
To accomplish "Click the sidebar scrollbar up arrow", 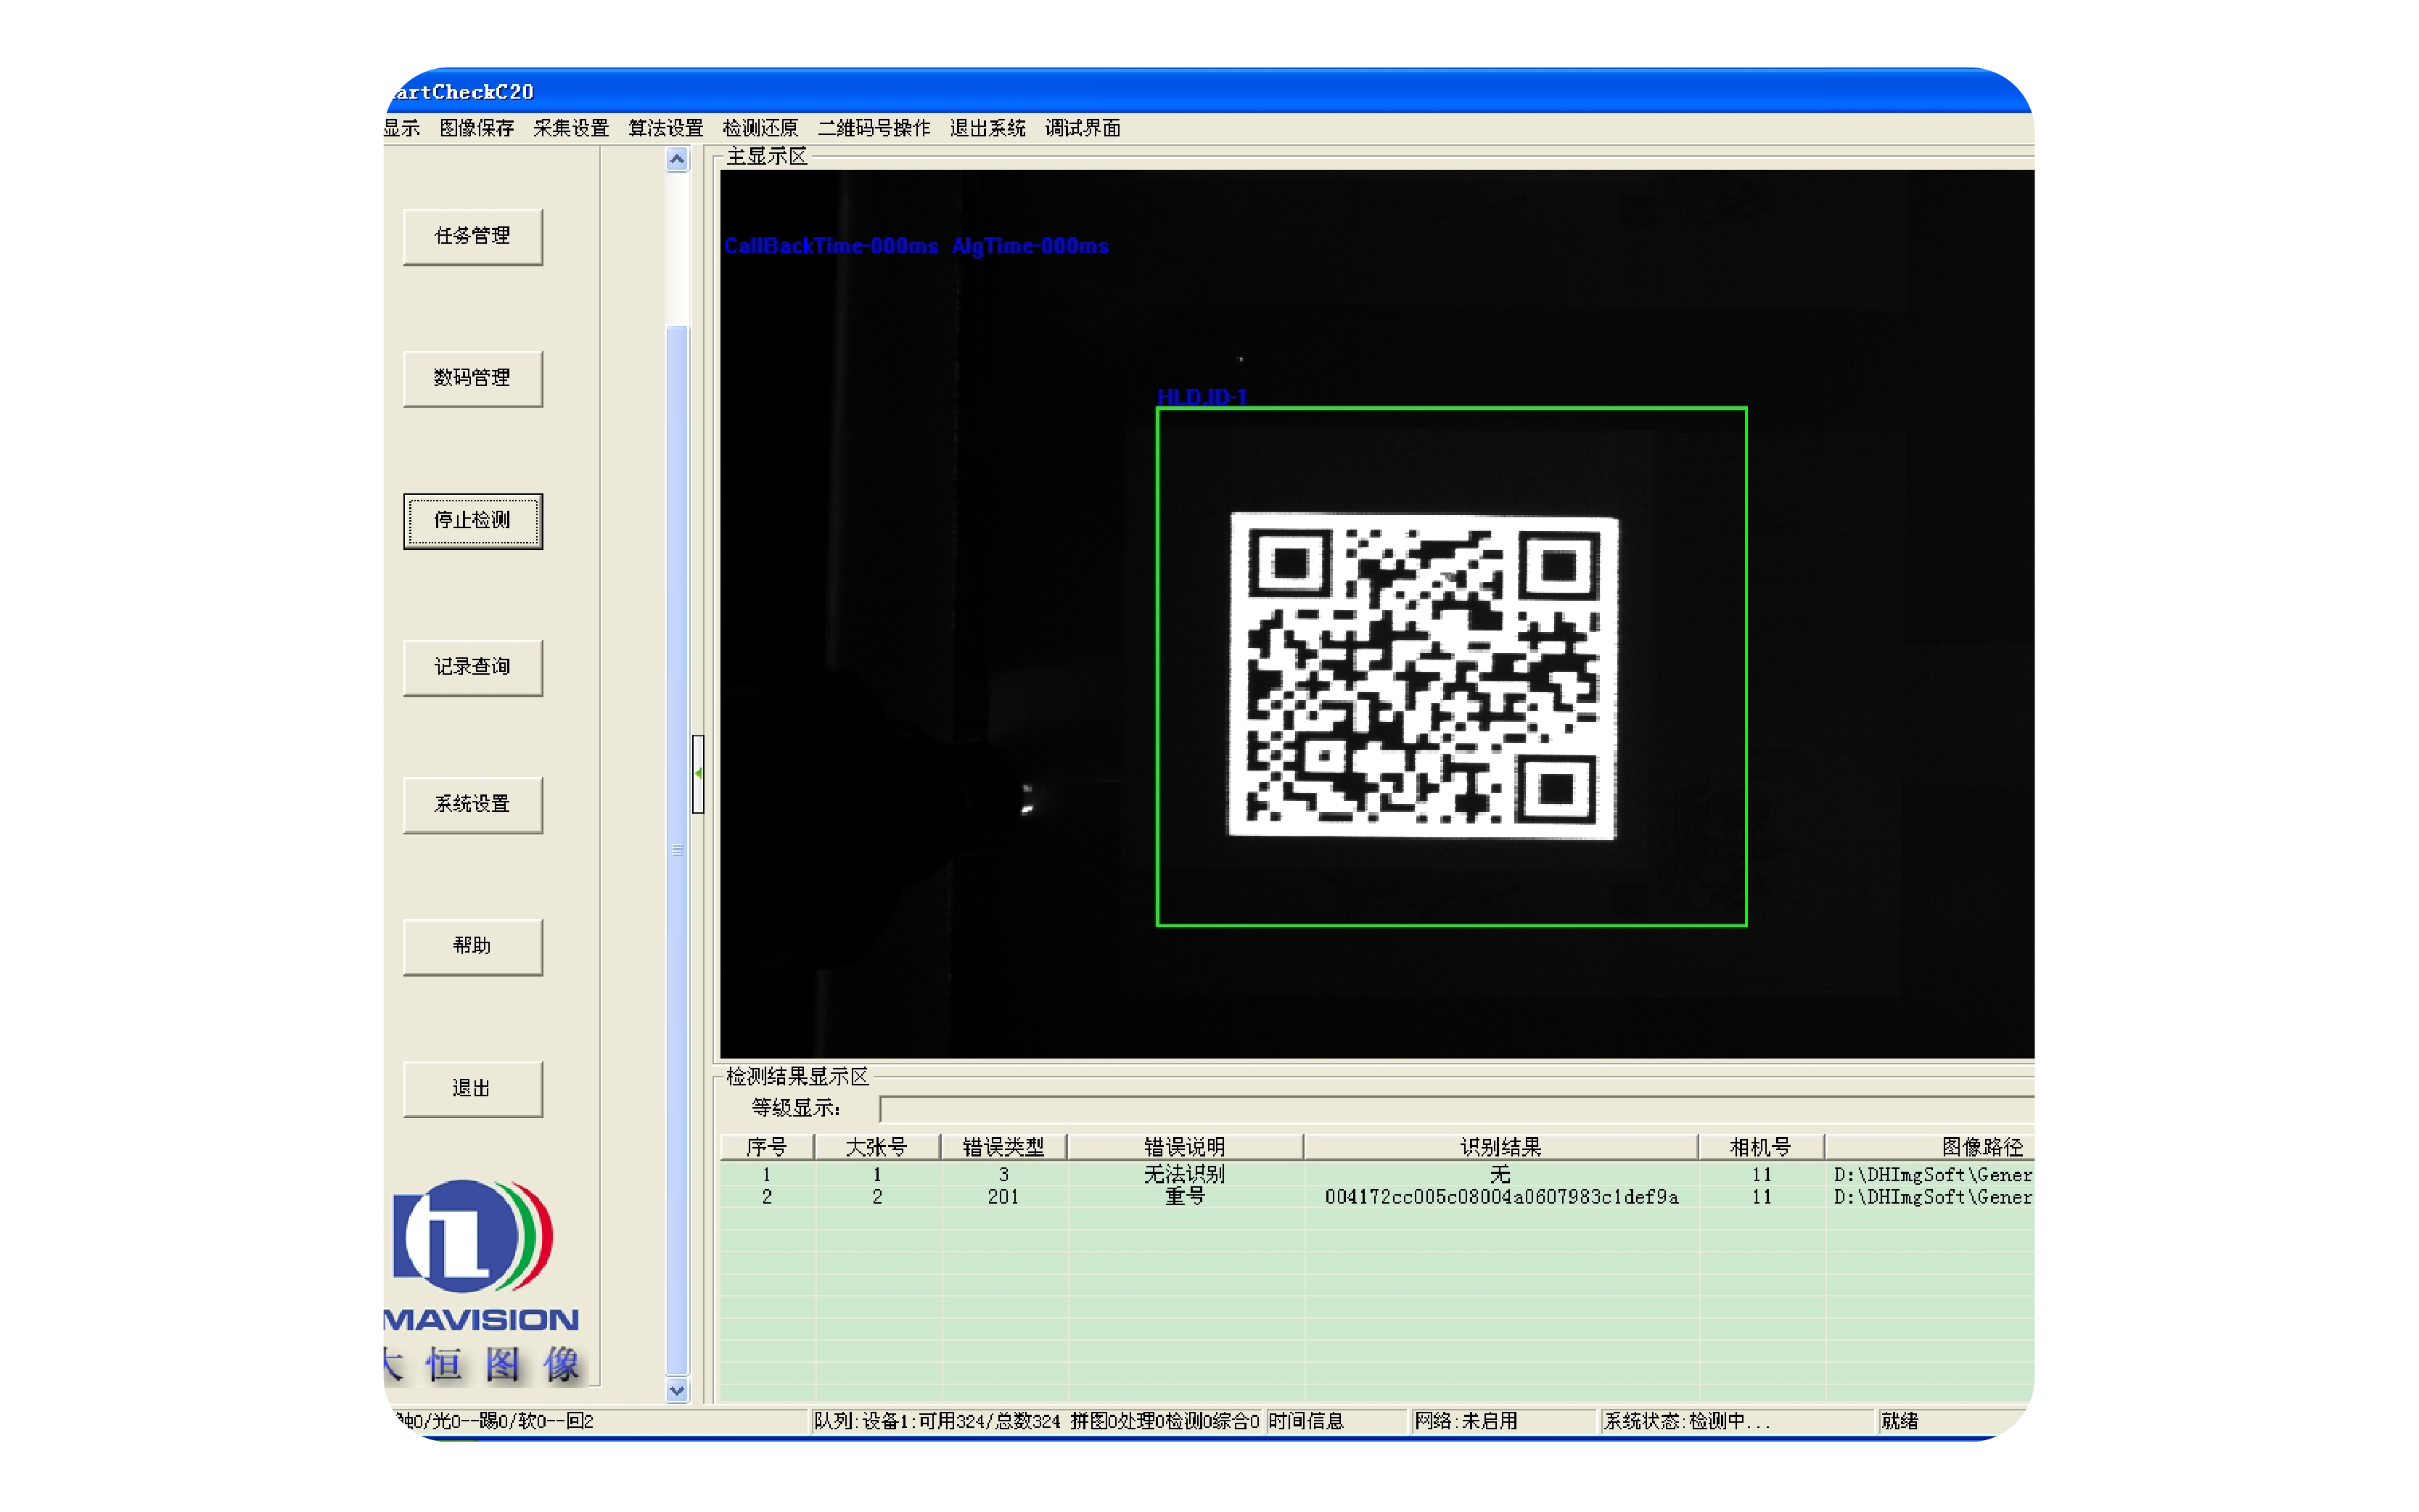I will [x=677, y=160].
